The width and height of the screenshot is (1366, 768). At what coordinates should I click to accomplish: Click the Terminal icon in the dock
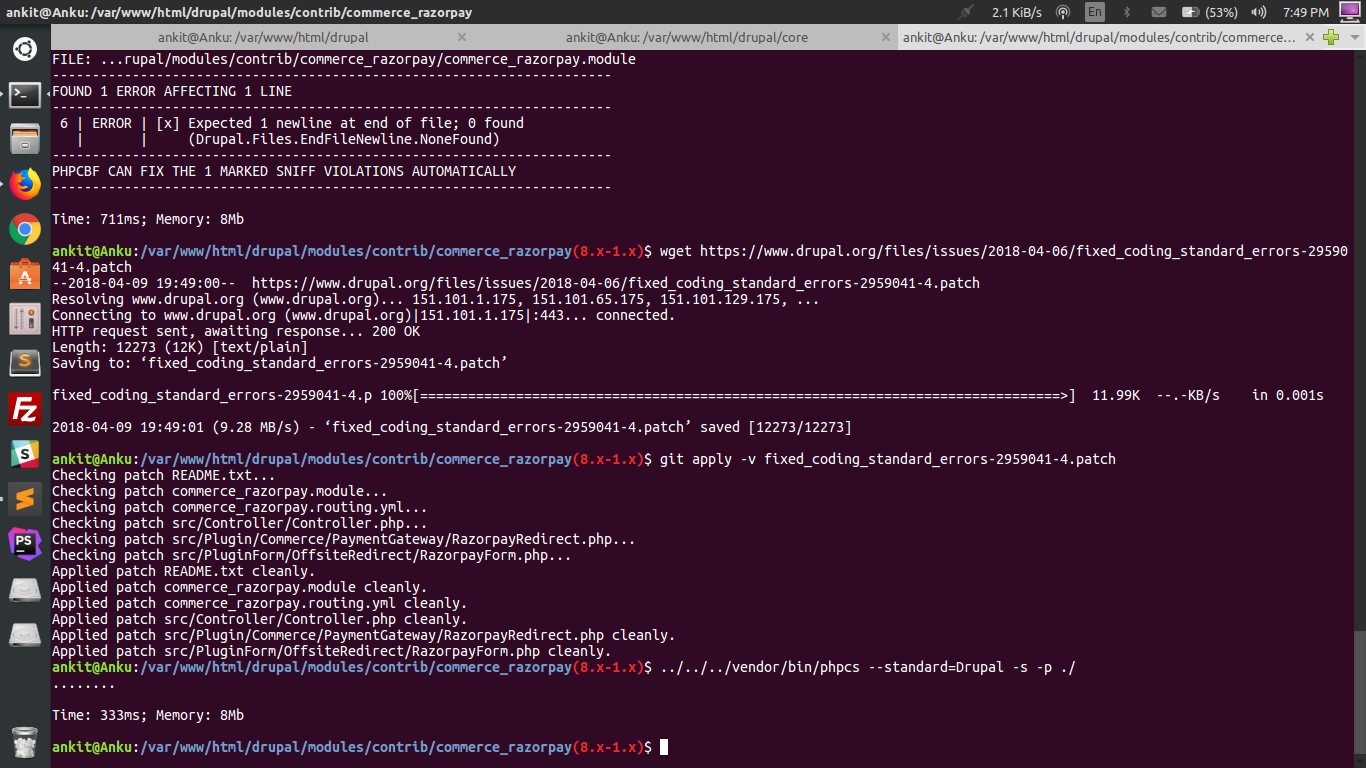[x=25, y=94]
